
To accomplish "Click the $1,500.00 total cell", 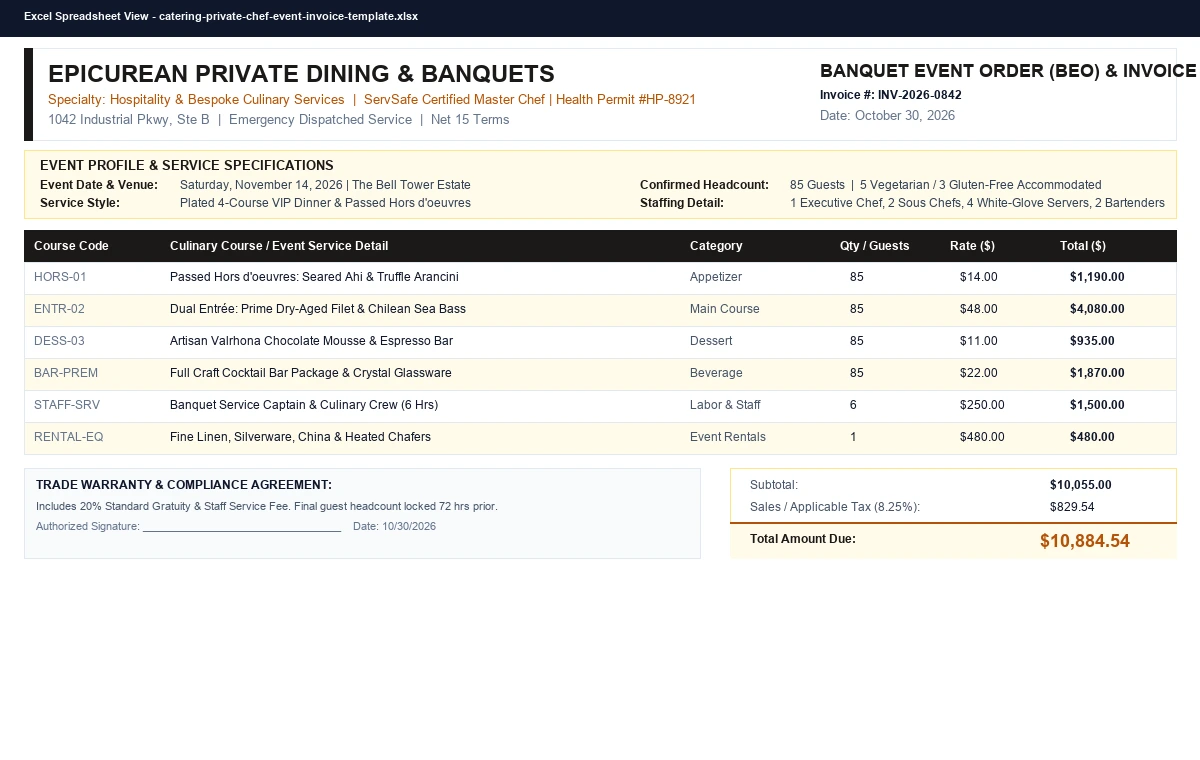I will (x=1097, y=405).
